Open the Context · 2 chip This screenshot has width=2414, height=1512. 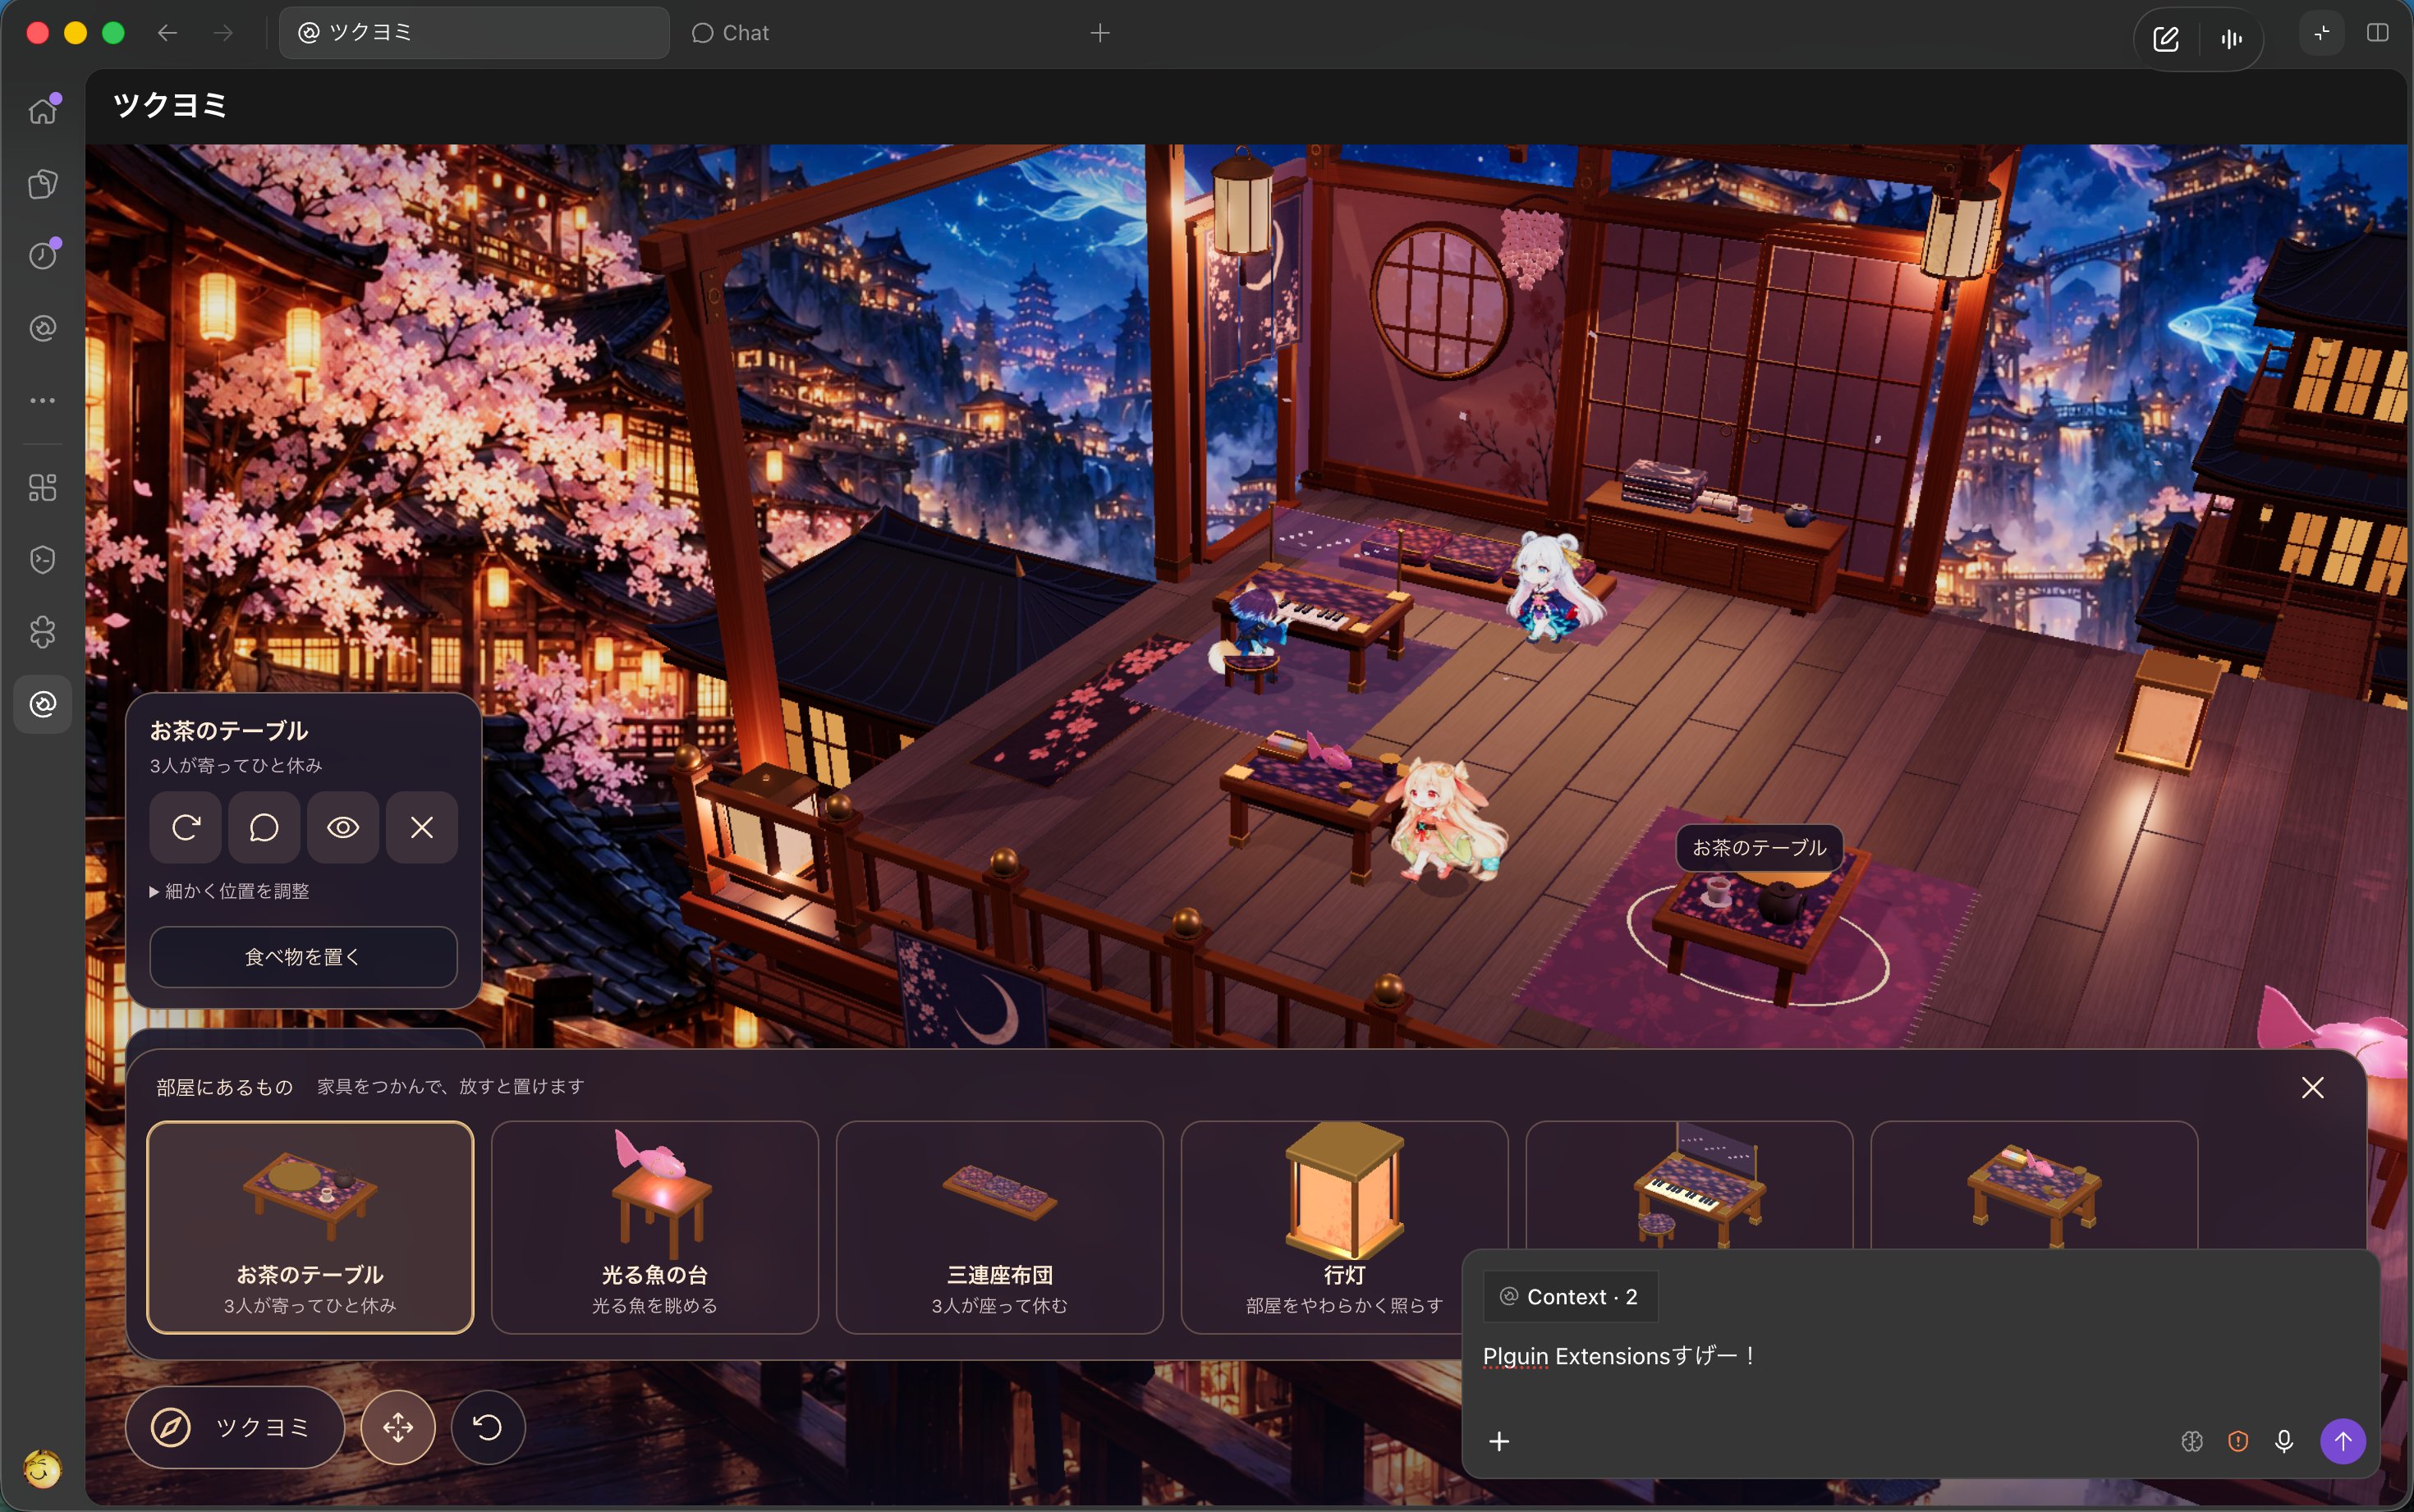1570,1297
